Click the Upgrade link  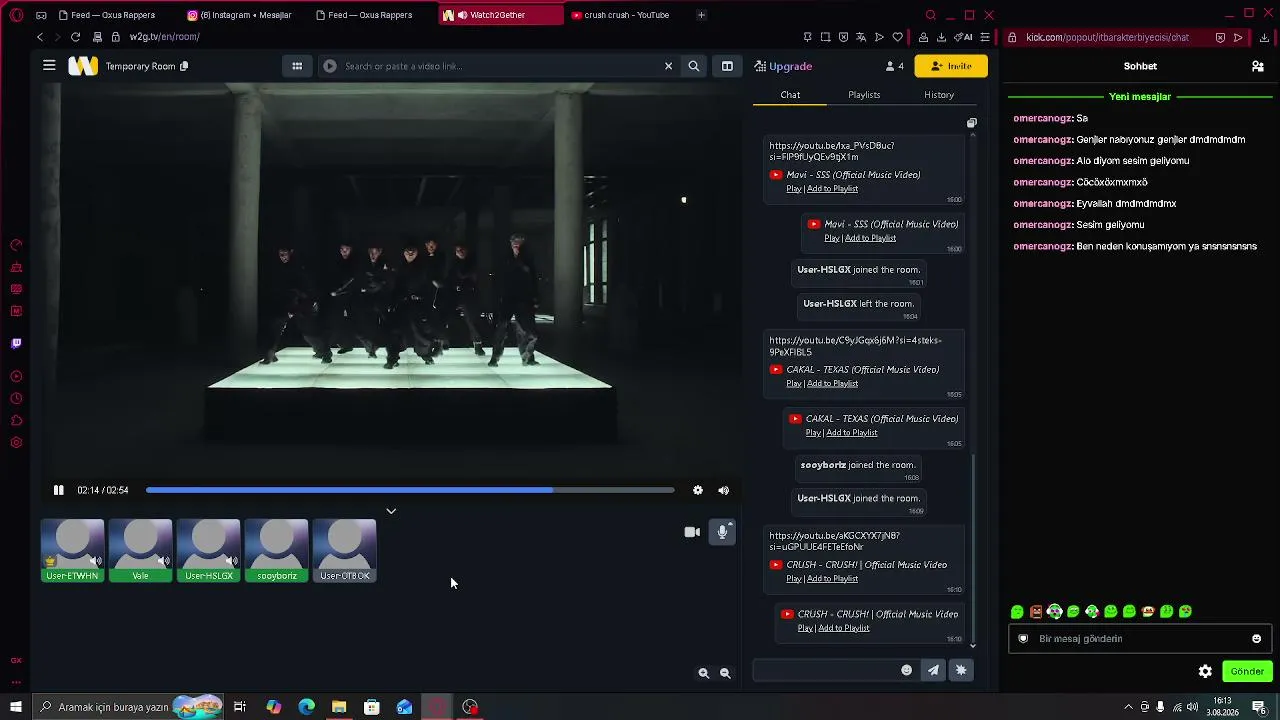point(784,66)
